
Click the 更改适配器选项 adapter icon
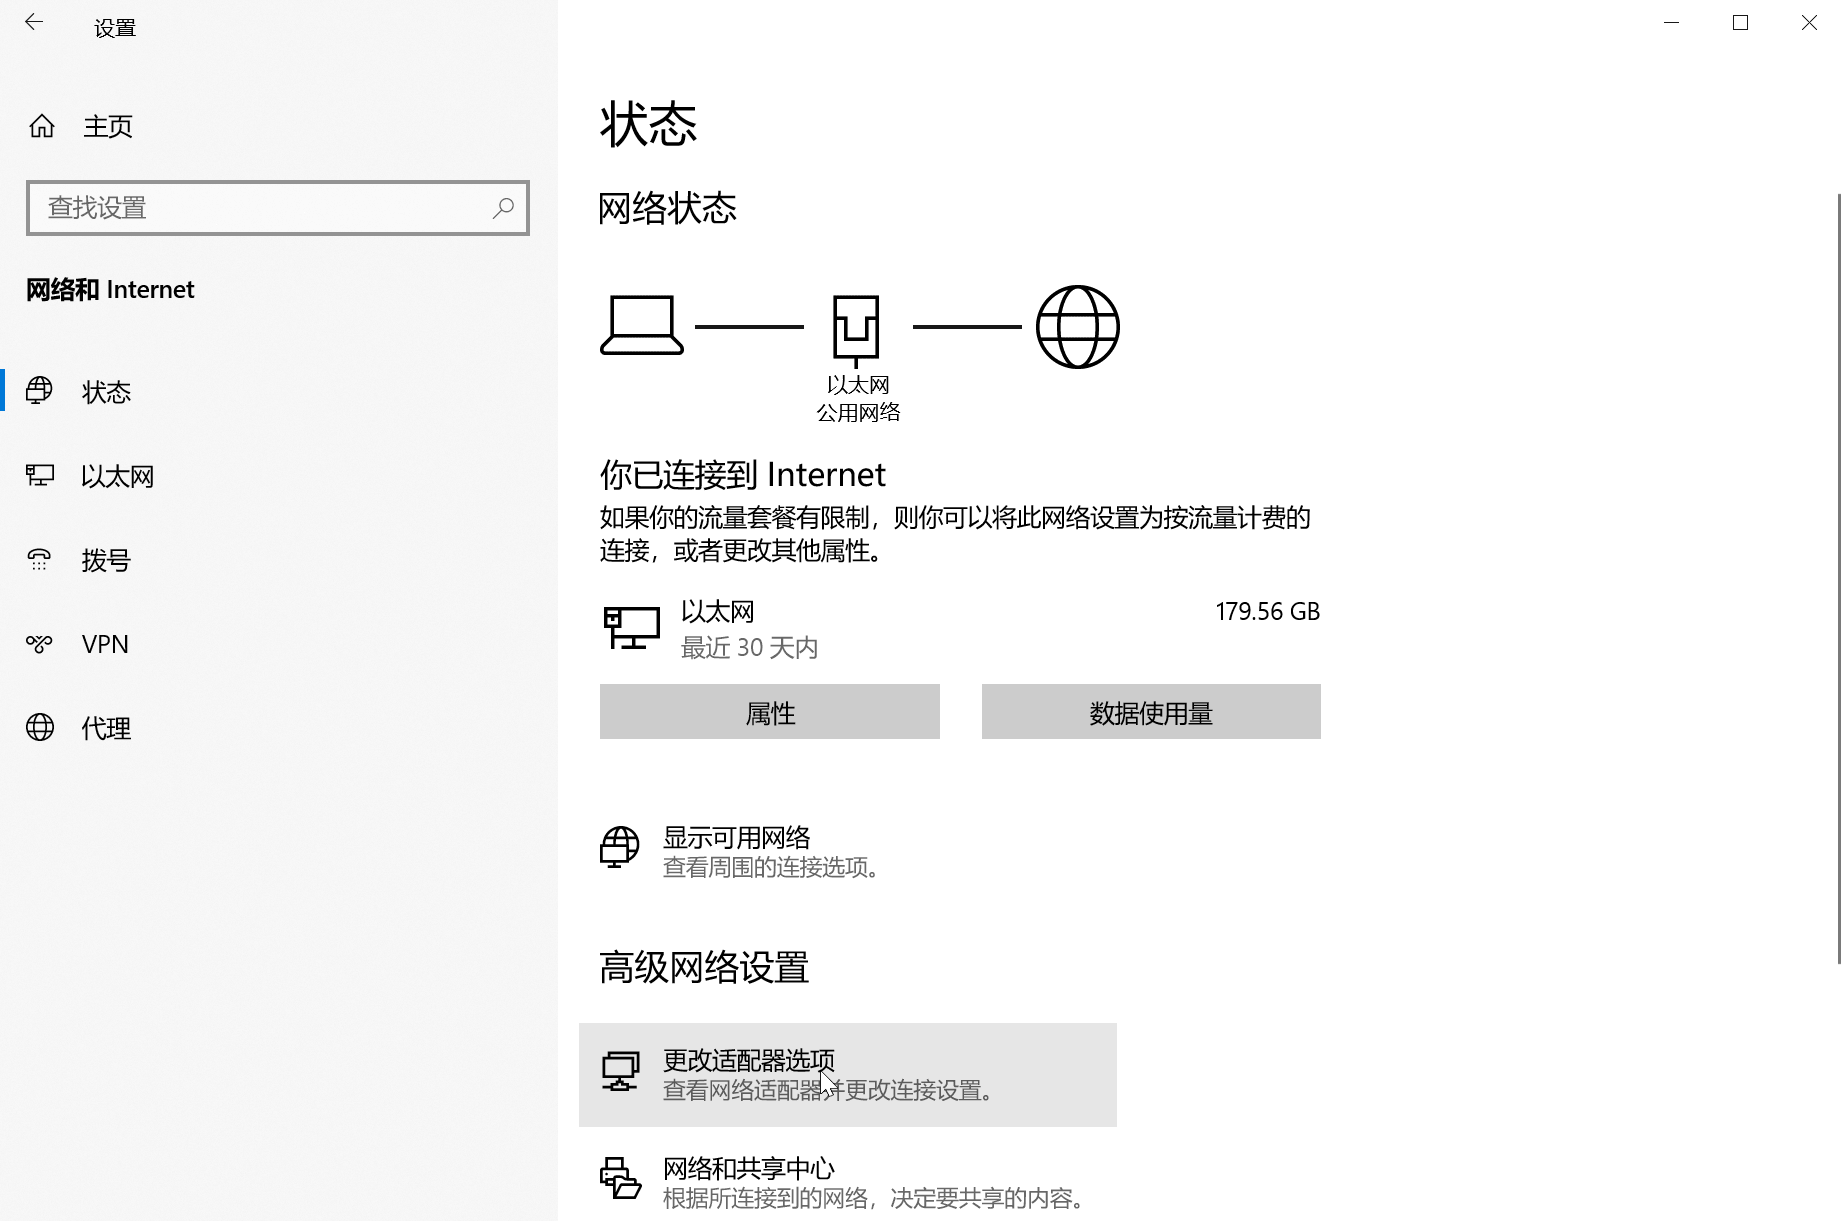point(620,1072)
